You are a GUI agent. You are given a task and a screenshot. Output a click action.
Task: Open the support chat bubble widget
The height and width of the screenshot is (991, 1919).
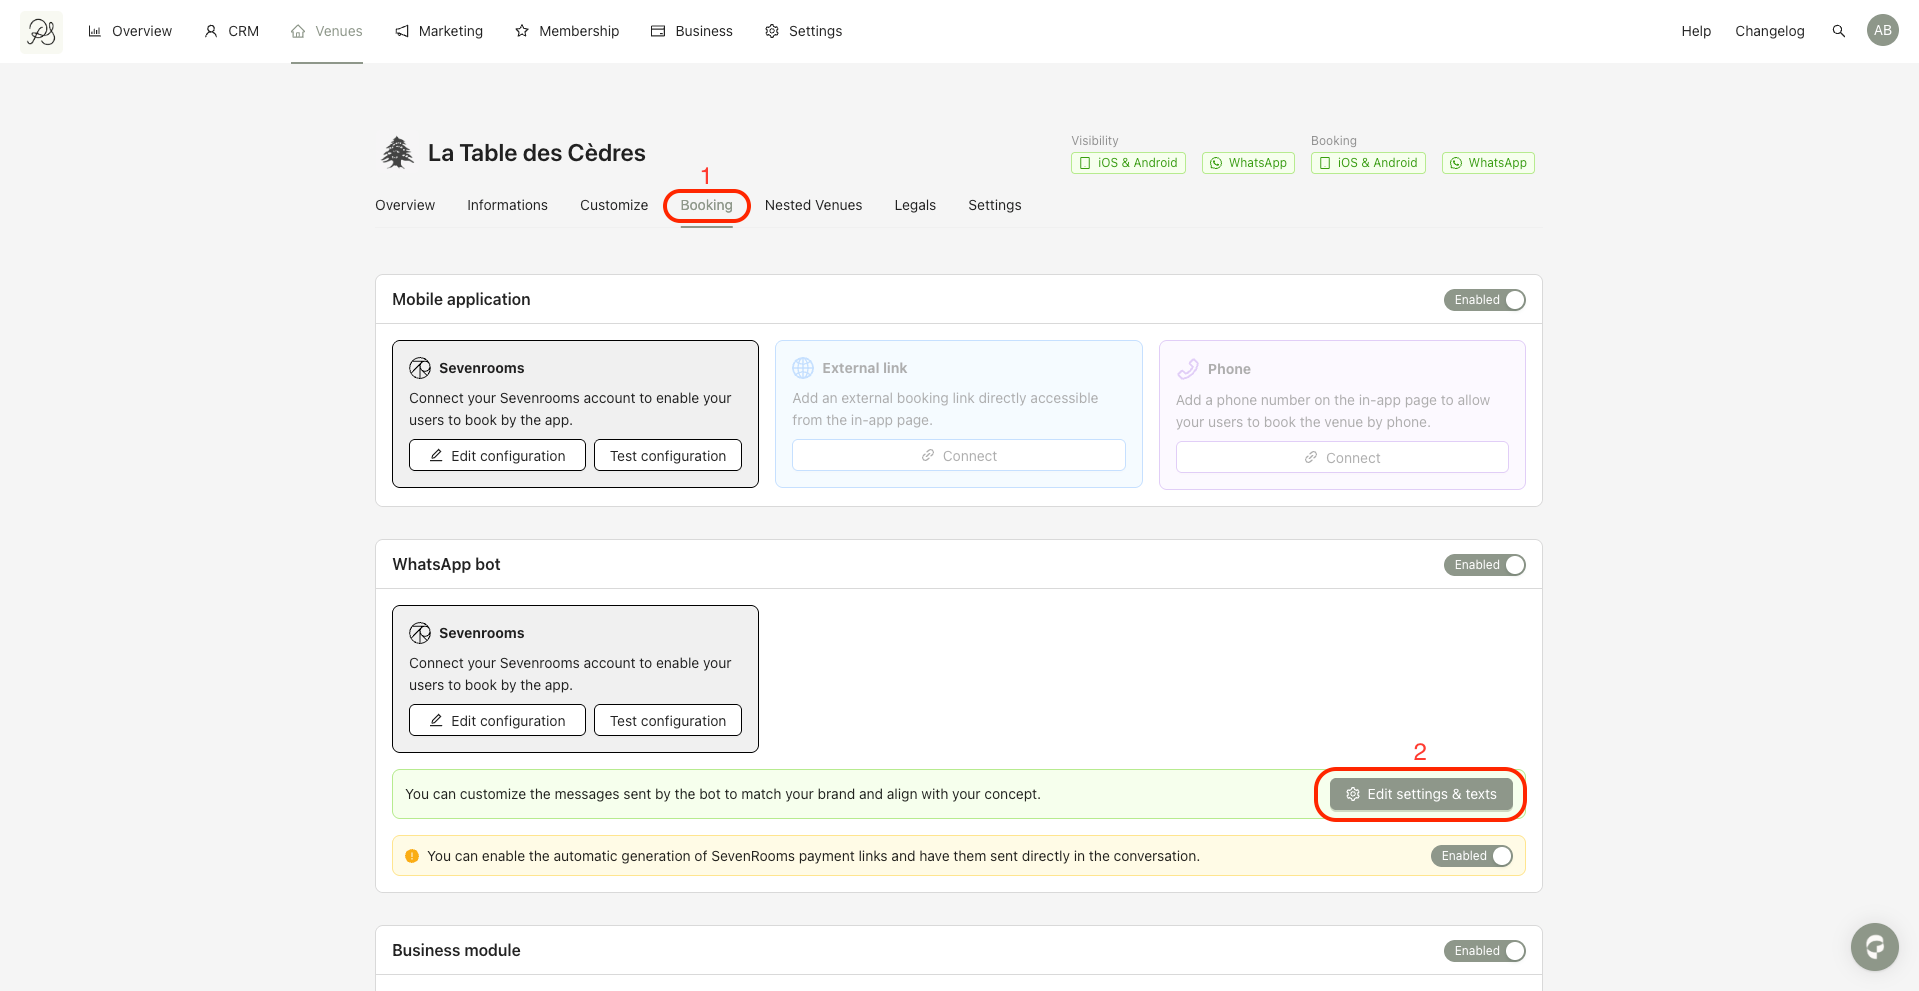tap(1874, 946)
